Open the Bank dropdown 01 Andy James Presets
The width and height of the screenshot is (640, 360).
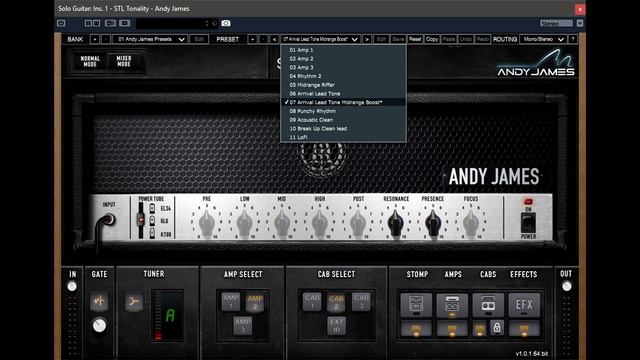[x=149, y=39]
